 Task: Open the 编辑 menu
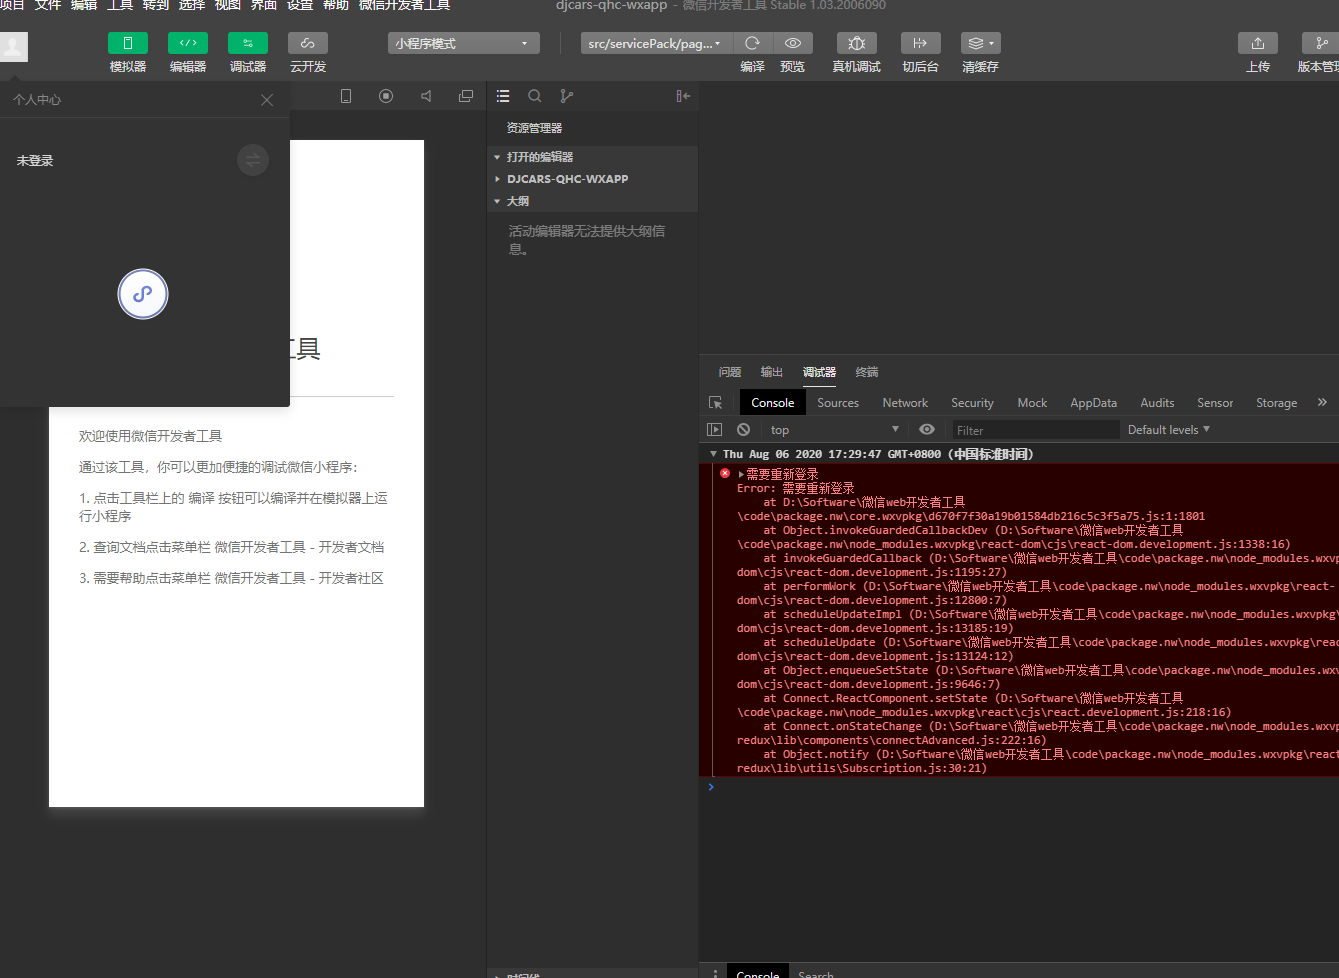[x=84, y=6]
